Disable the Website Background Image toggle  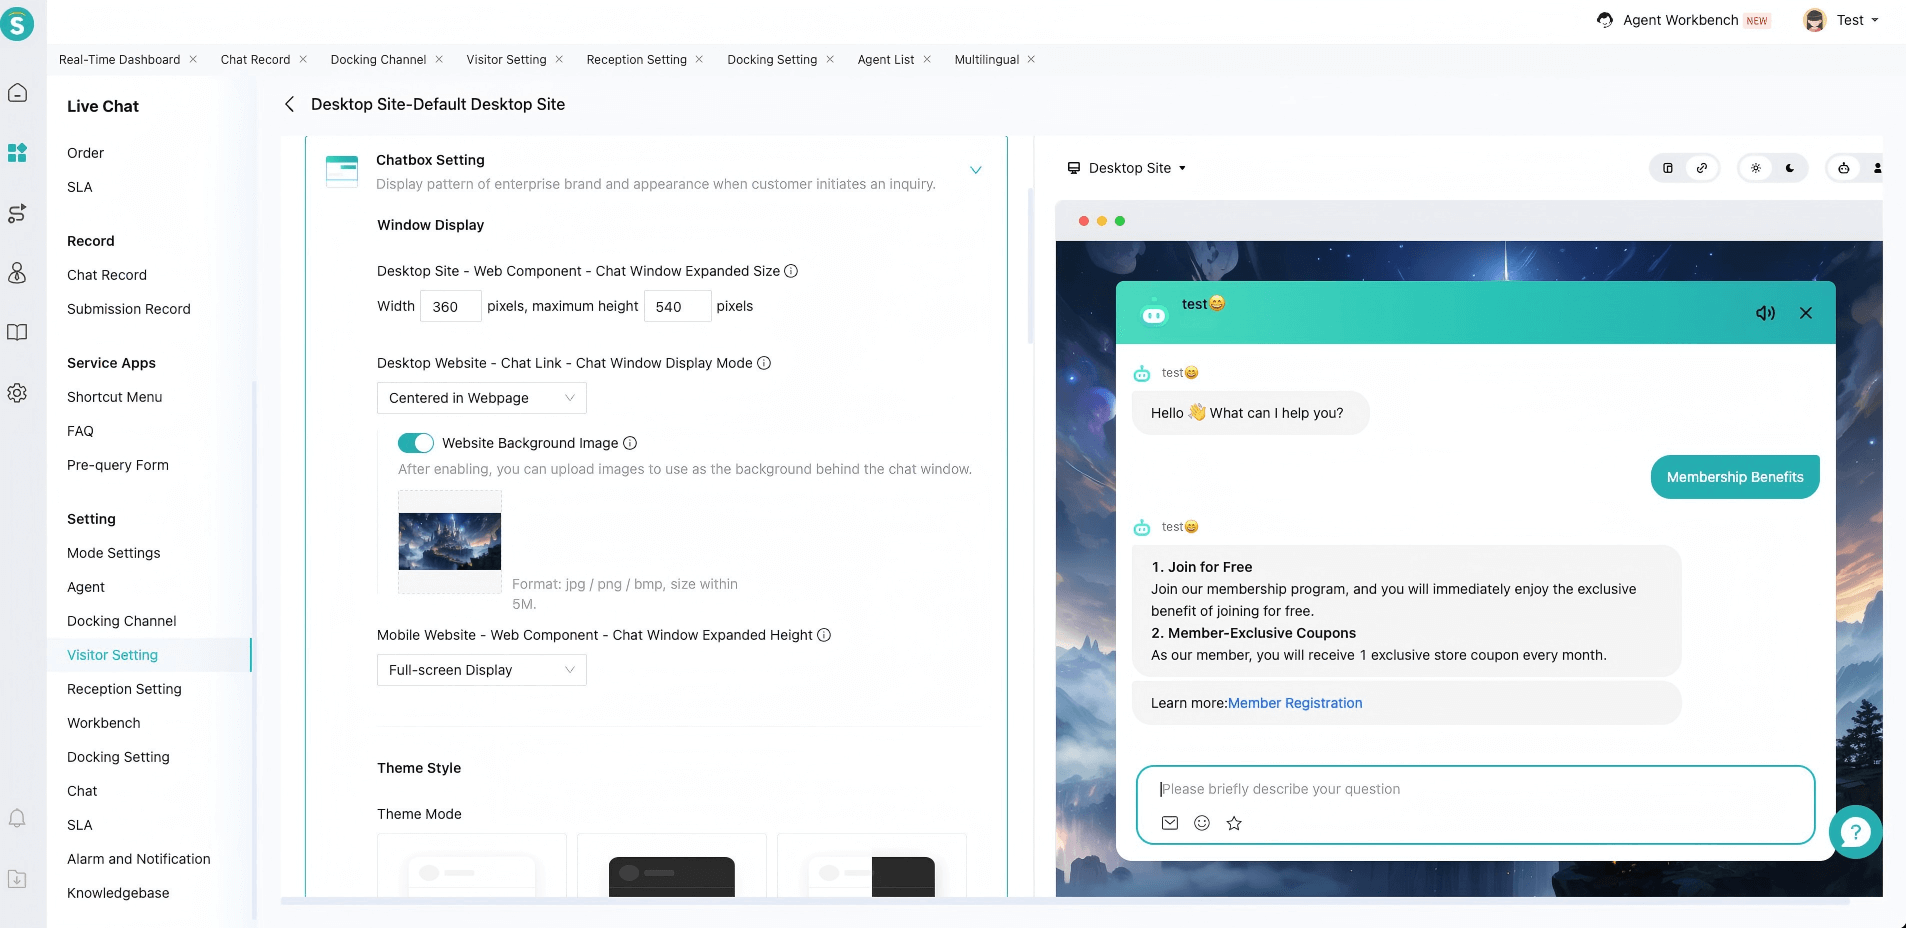(x=415, y=443)
